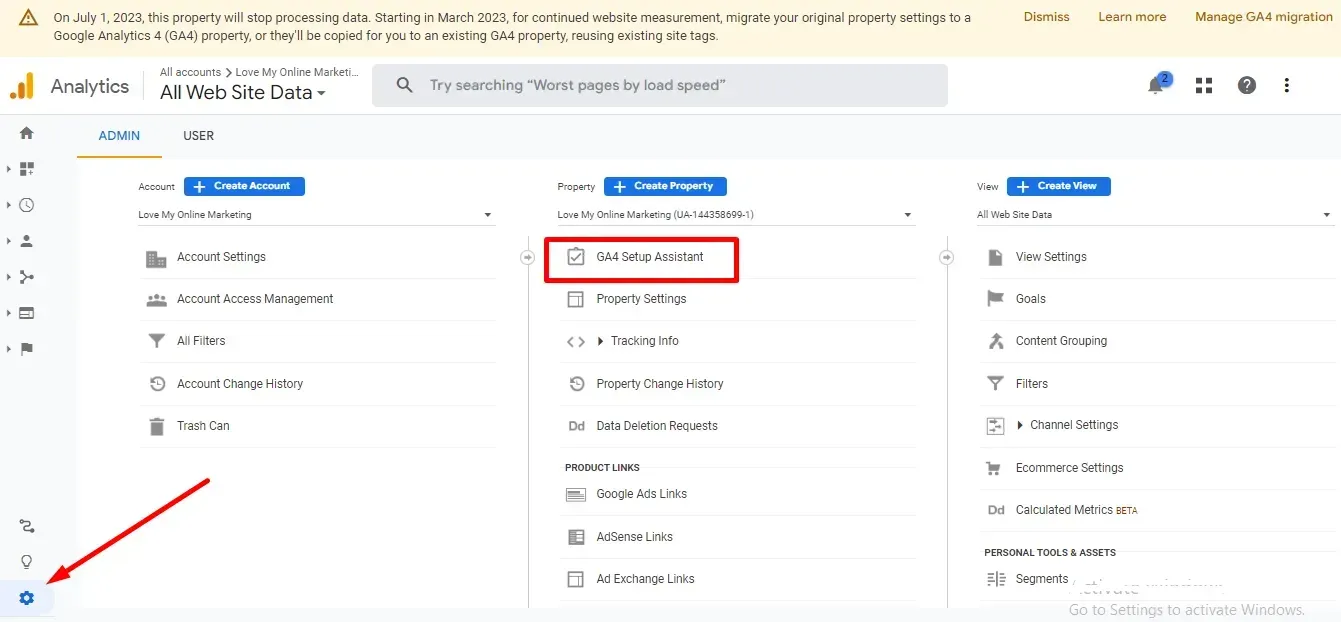Dismiss the migration warning banner
This screenshot has width=1341, height=622.
coord(1047,17)
